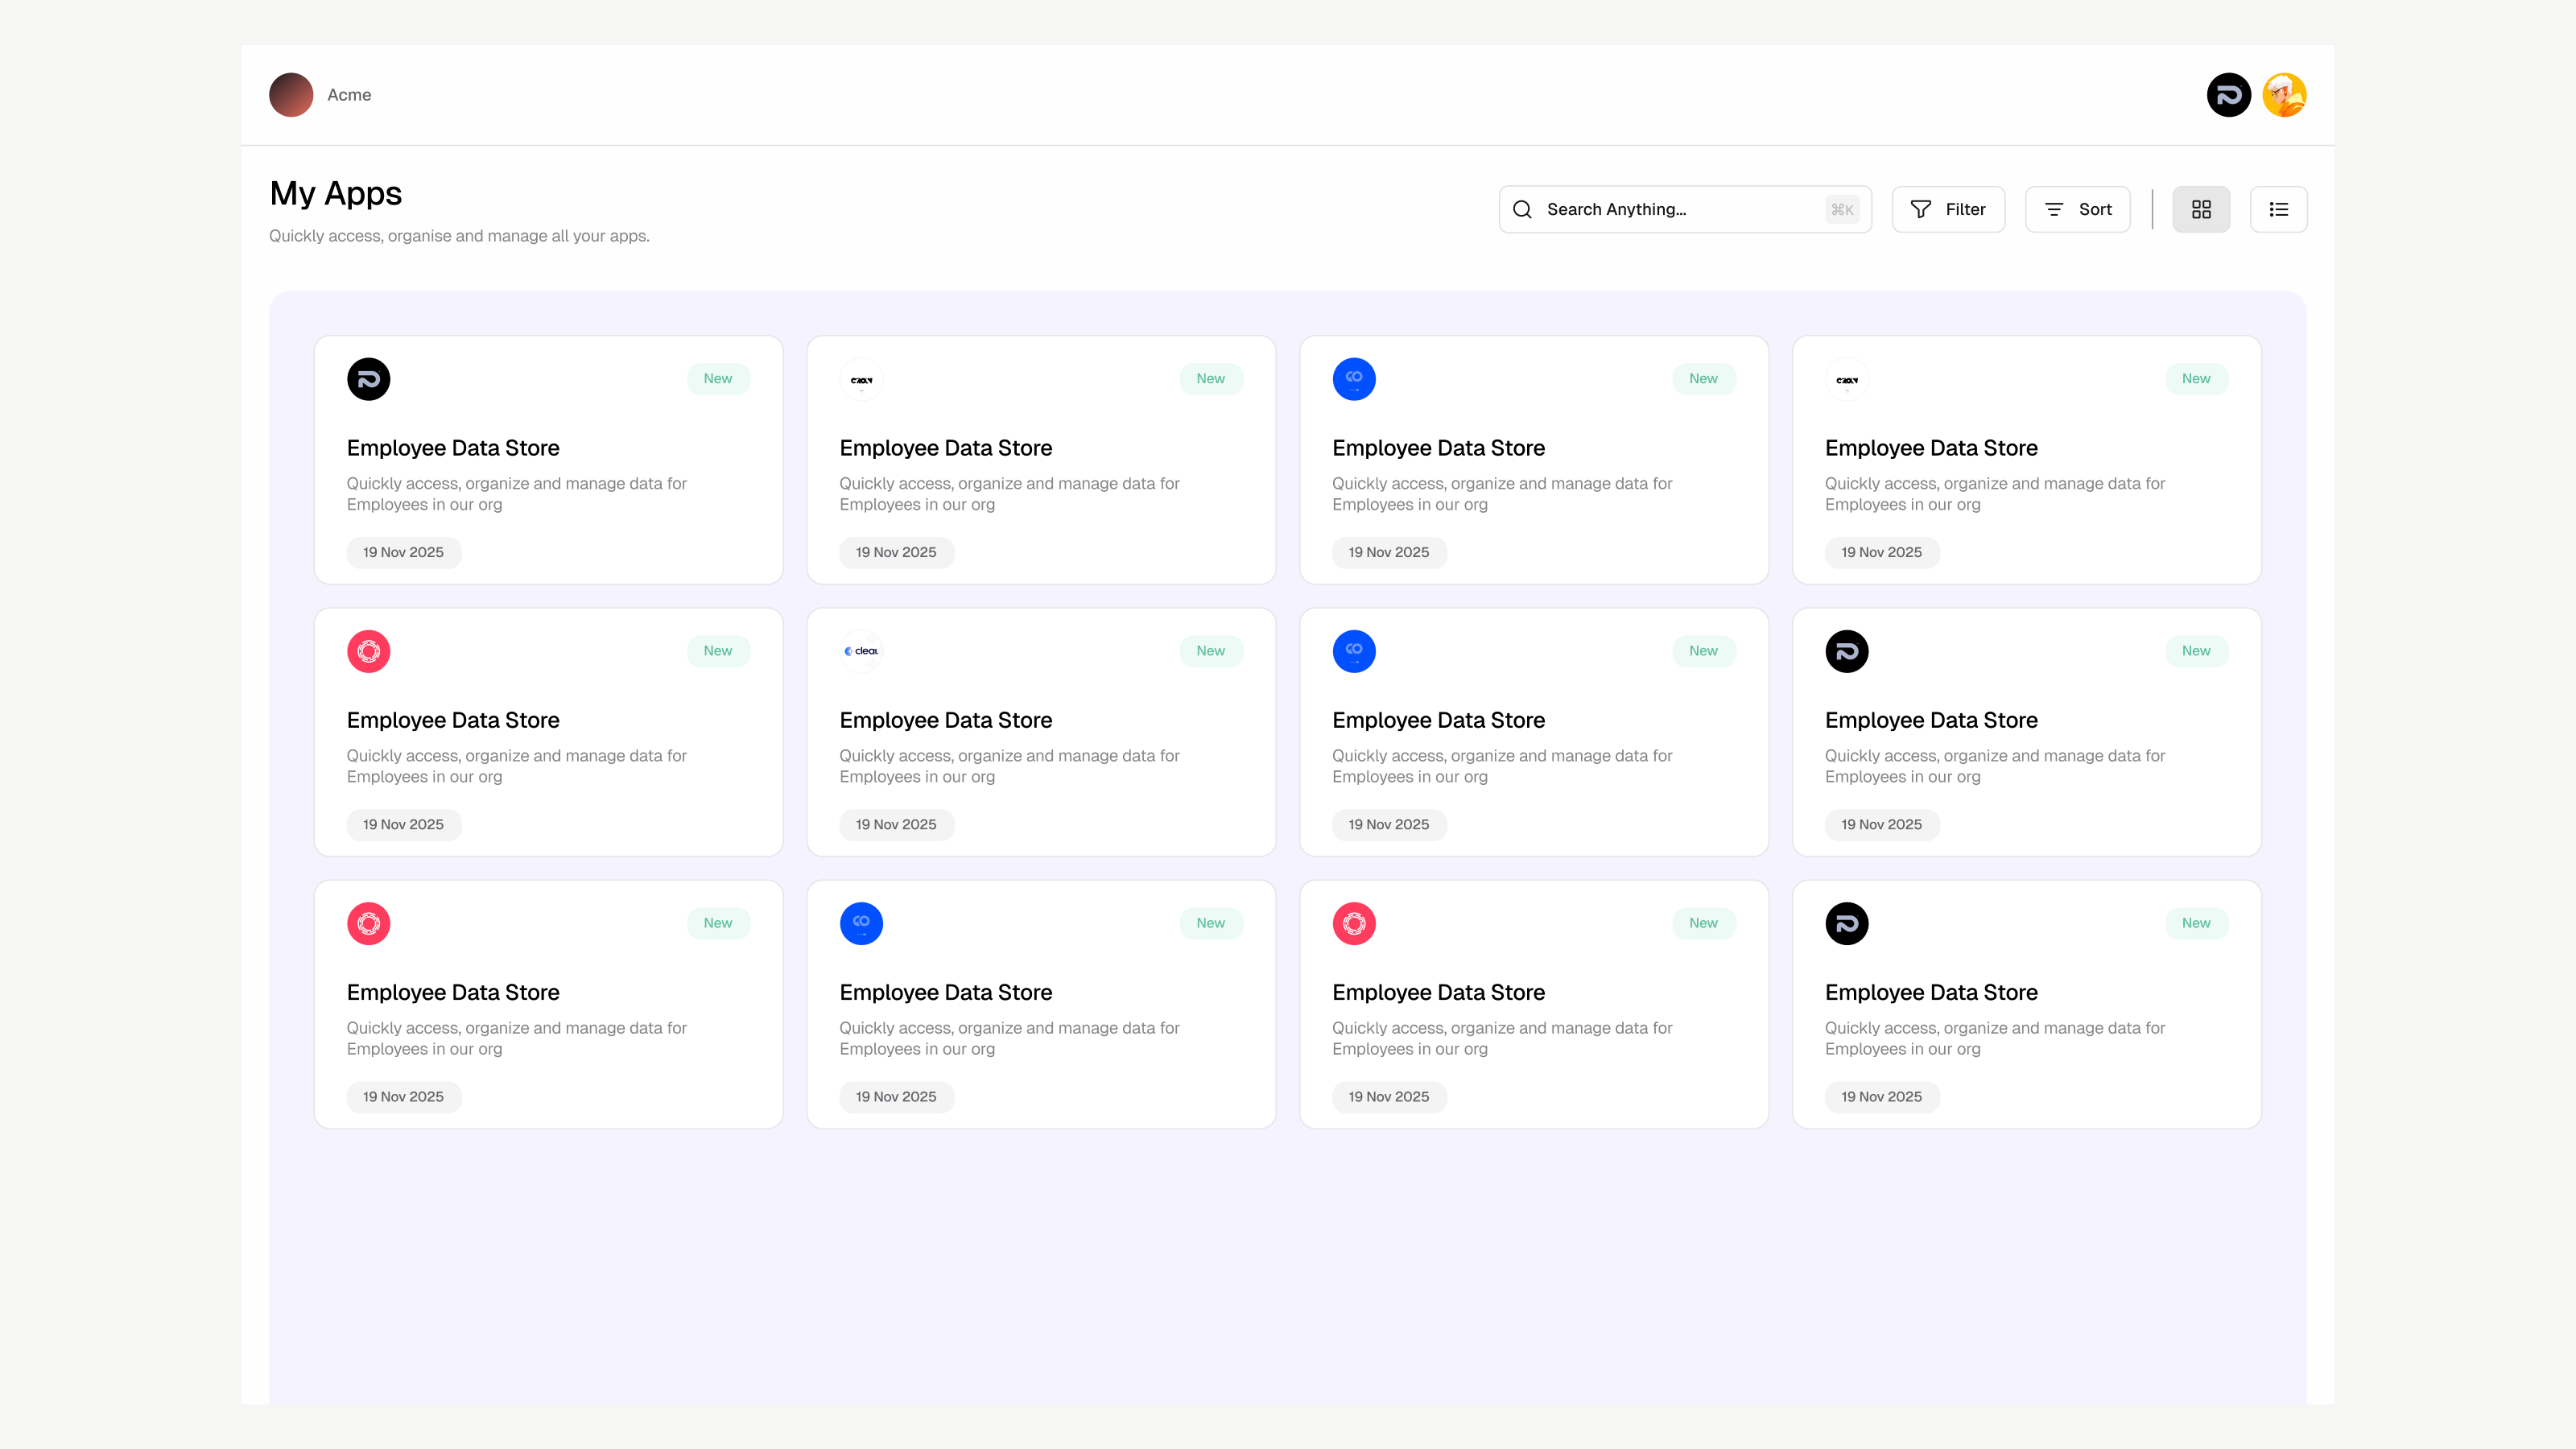The width and height of the screenshot is (2576, 1449).
Task: Open the Acme workspace name
Action: tap(349, 95)
